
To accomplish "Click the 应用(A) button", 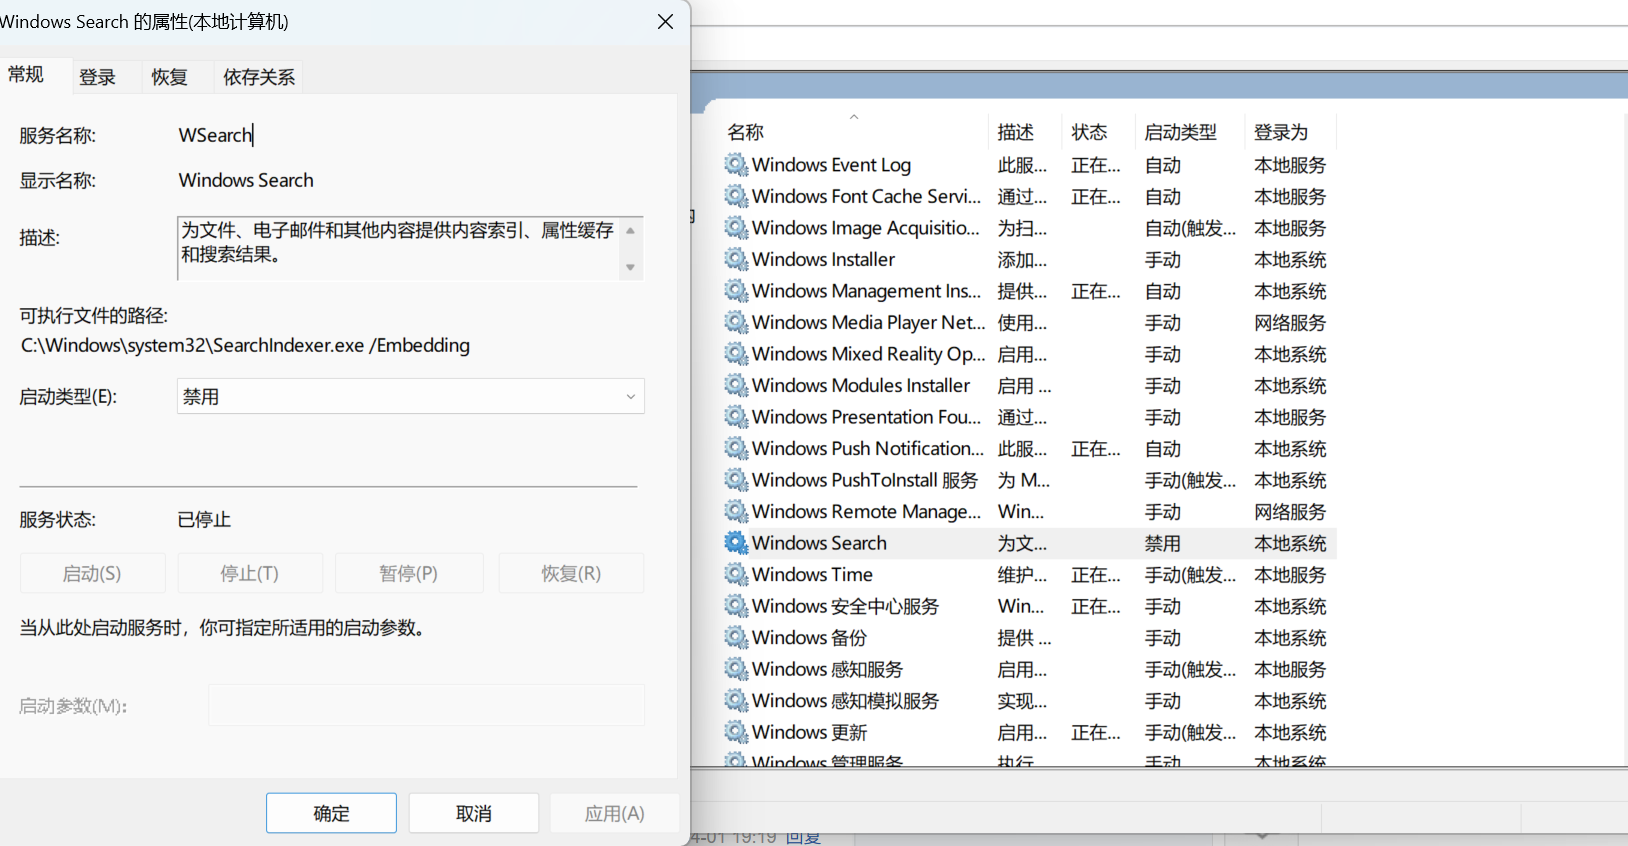I will pos(614,813).
